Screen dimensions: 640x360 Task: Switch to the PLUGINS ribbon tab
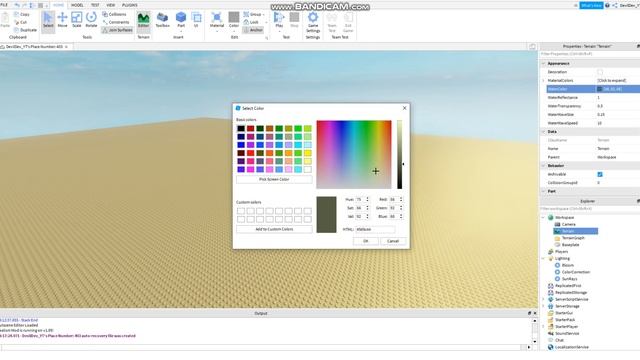130,5
